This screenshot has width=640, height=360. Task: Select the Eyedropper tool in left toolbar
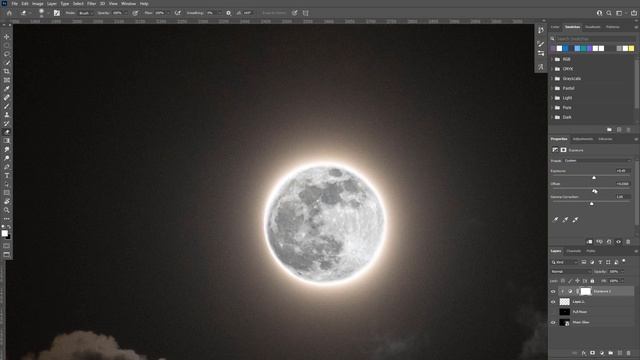7,89
